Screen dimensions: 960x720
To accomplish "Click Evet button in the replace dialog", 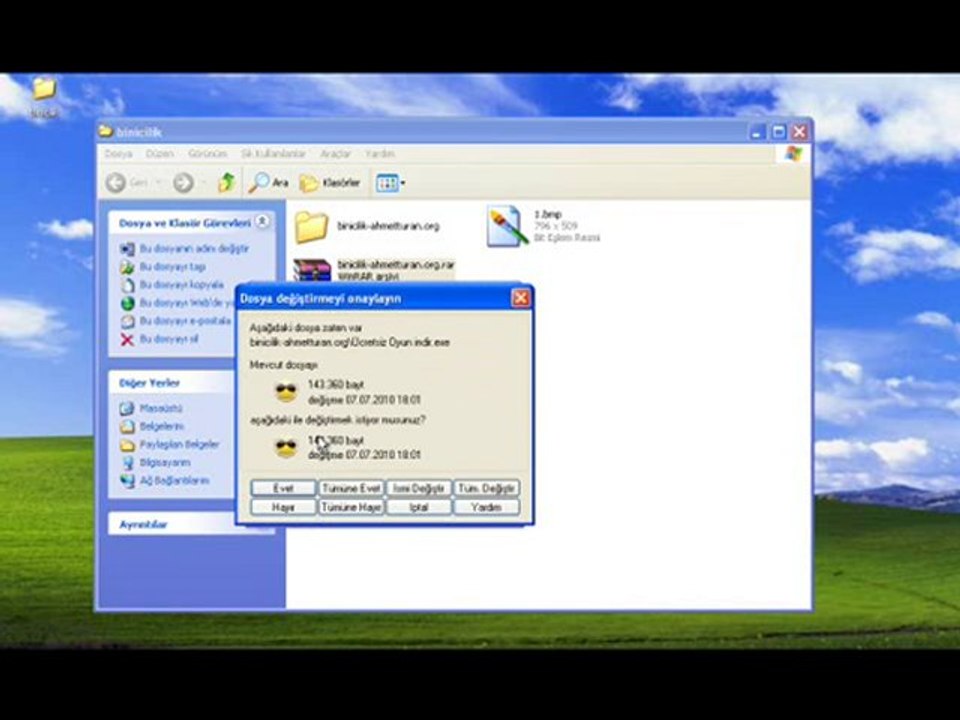I will pyautogui.click(x=283, y=488).
